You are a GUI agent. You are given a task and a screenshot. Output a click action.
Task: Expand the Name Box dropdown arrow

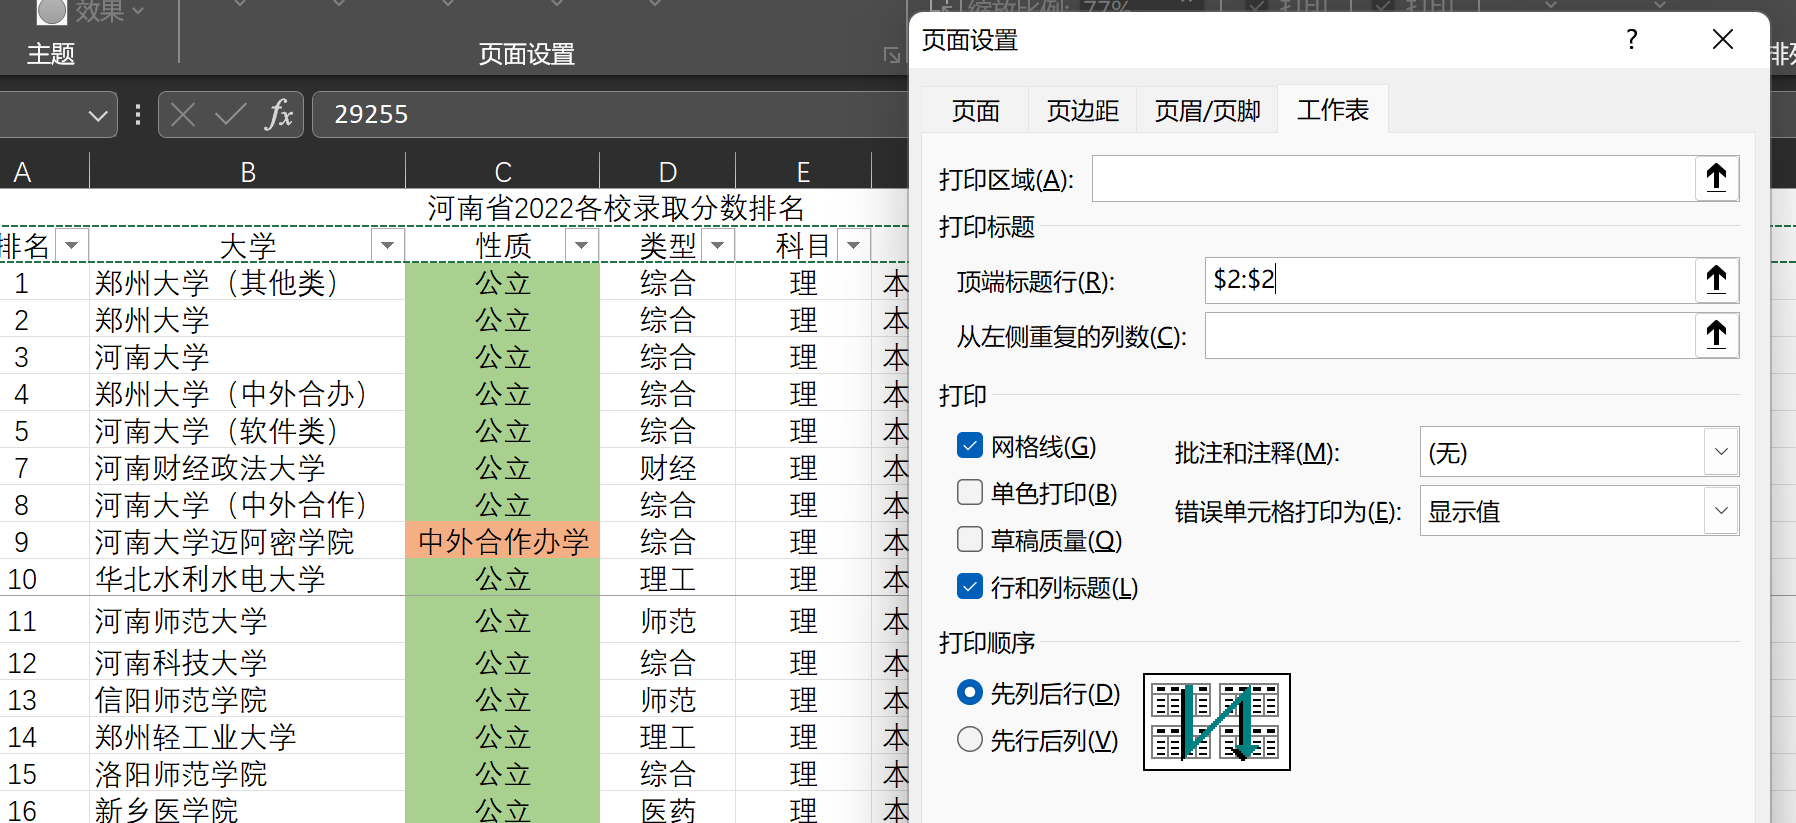pos(98,115)
